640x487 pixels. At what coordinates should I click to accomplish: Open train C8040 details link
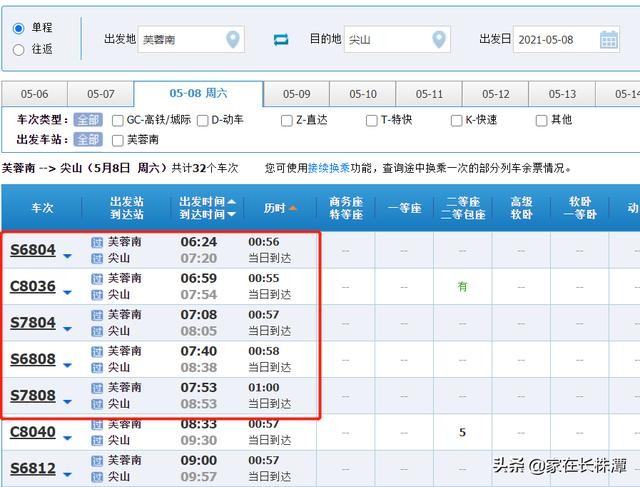(x=33, y=431)
